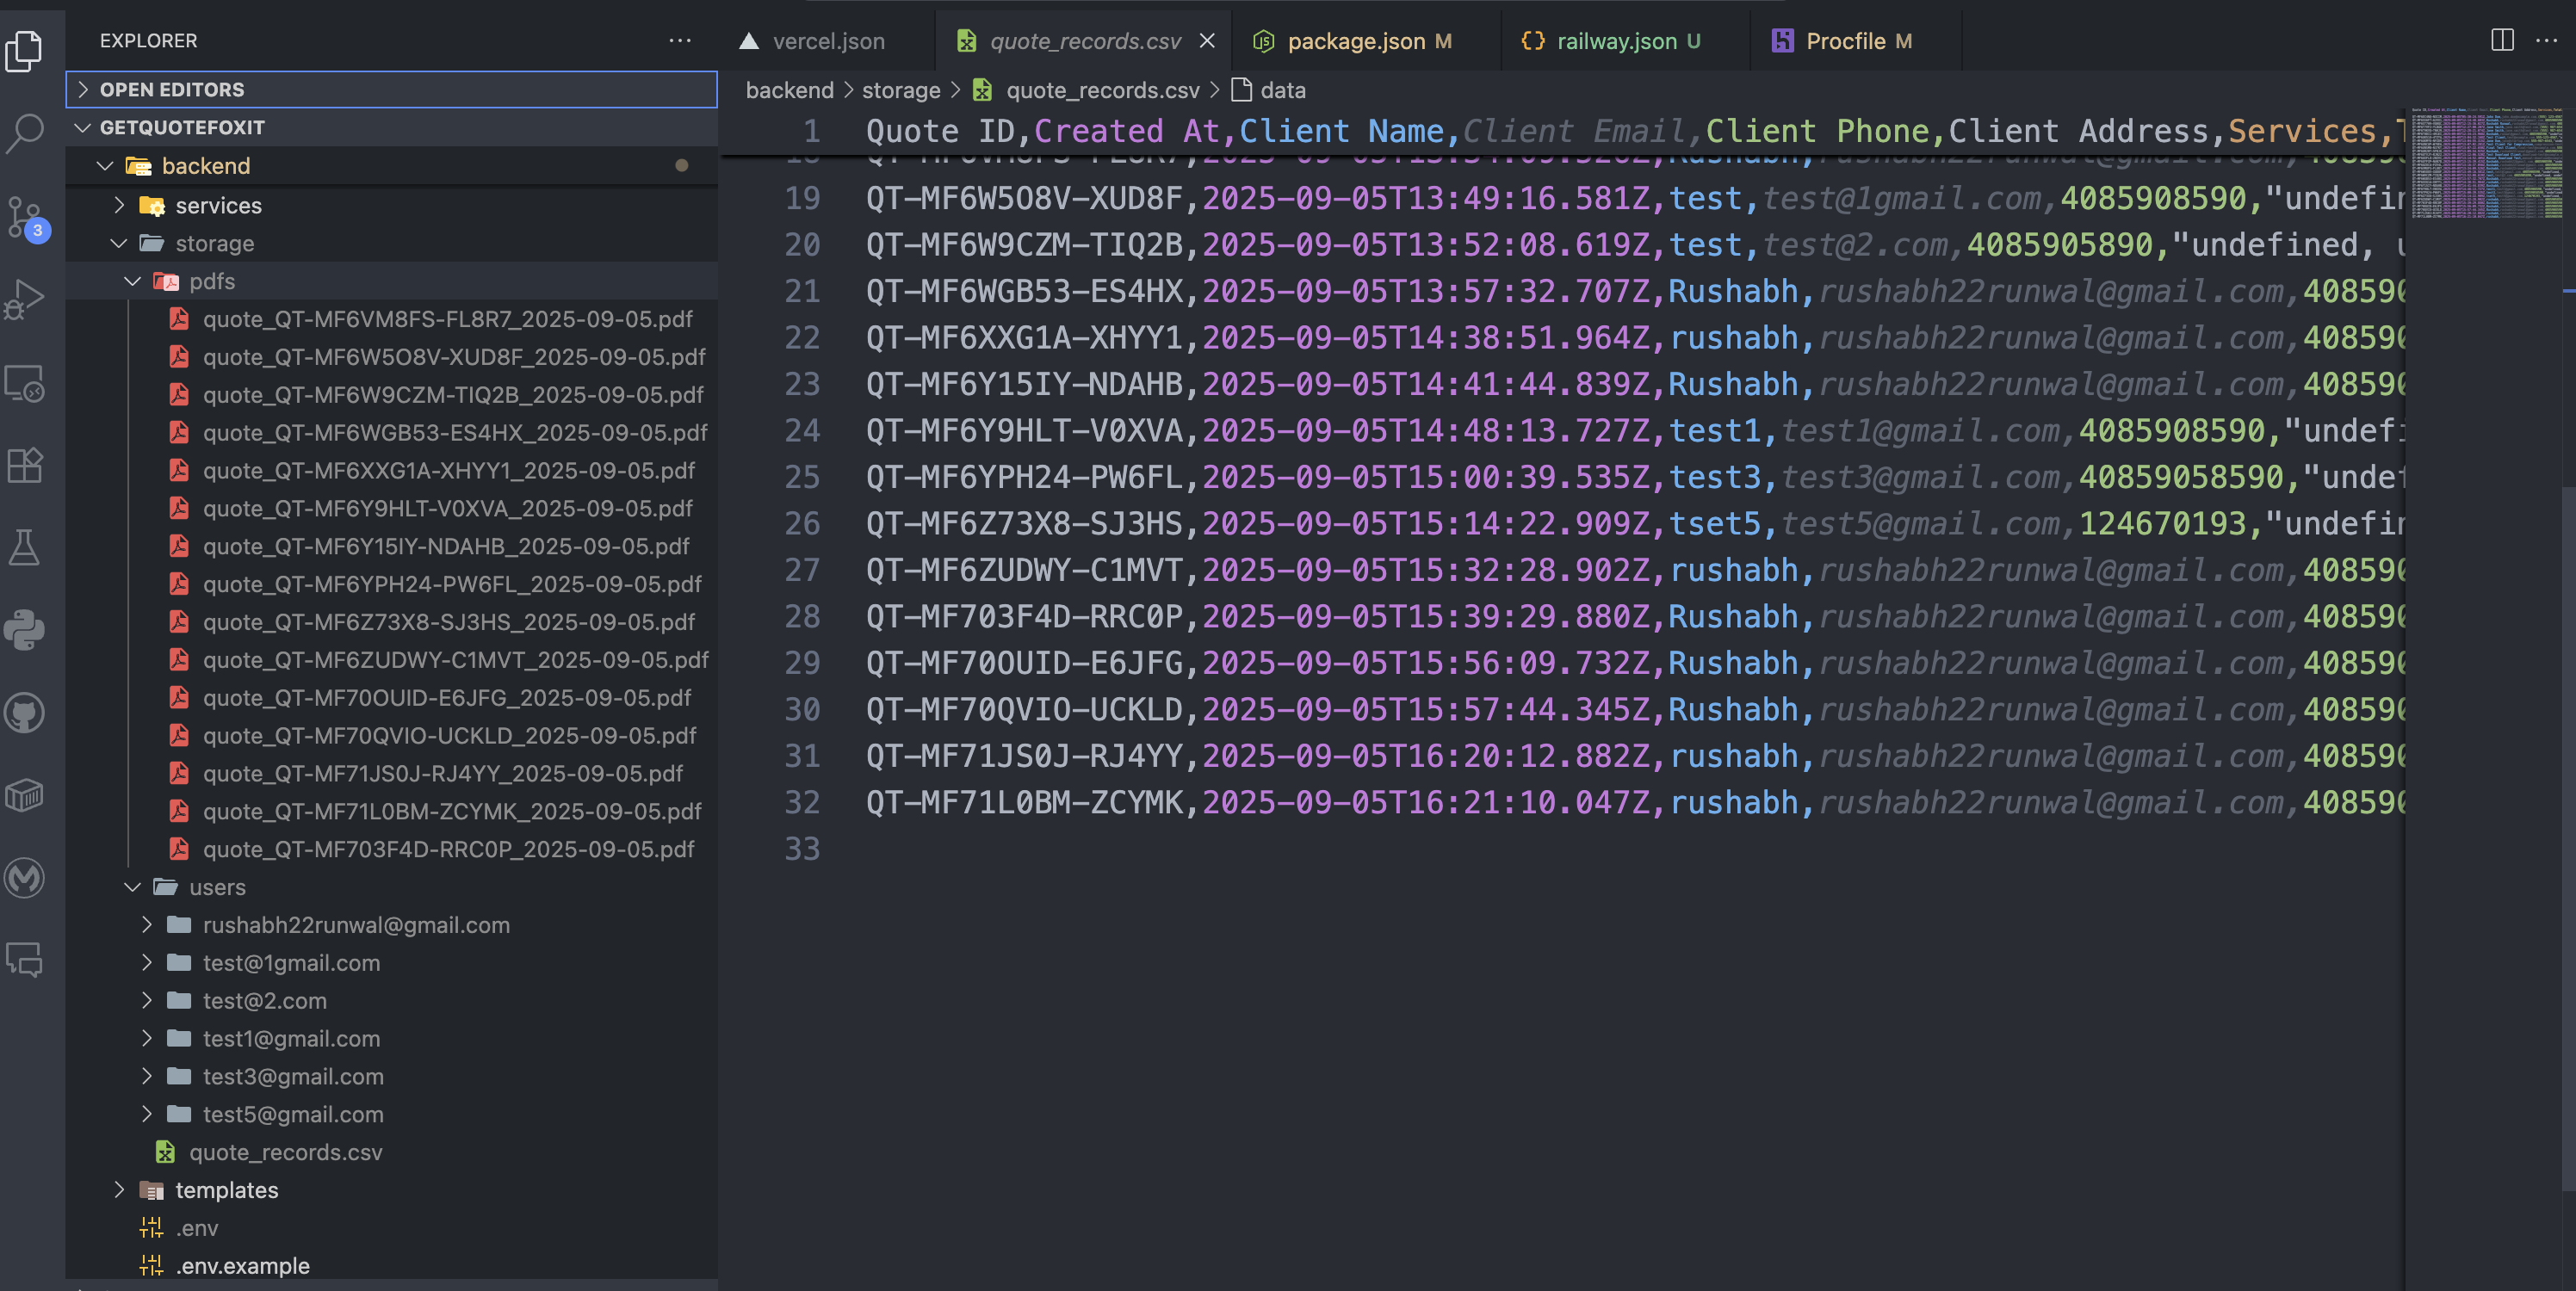
Task: Open the Python extension view
Action: point(25,630)
